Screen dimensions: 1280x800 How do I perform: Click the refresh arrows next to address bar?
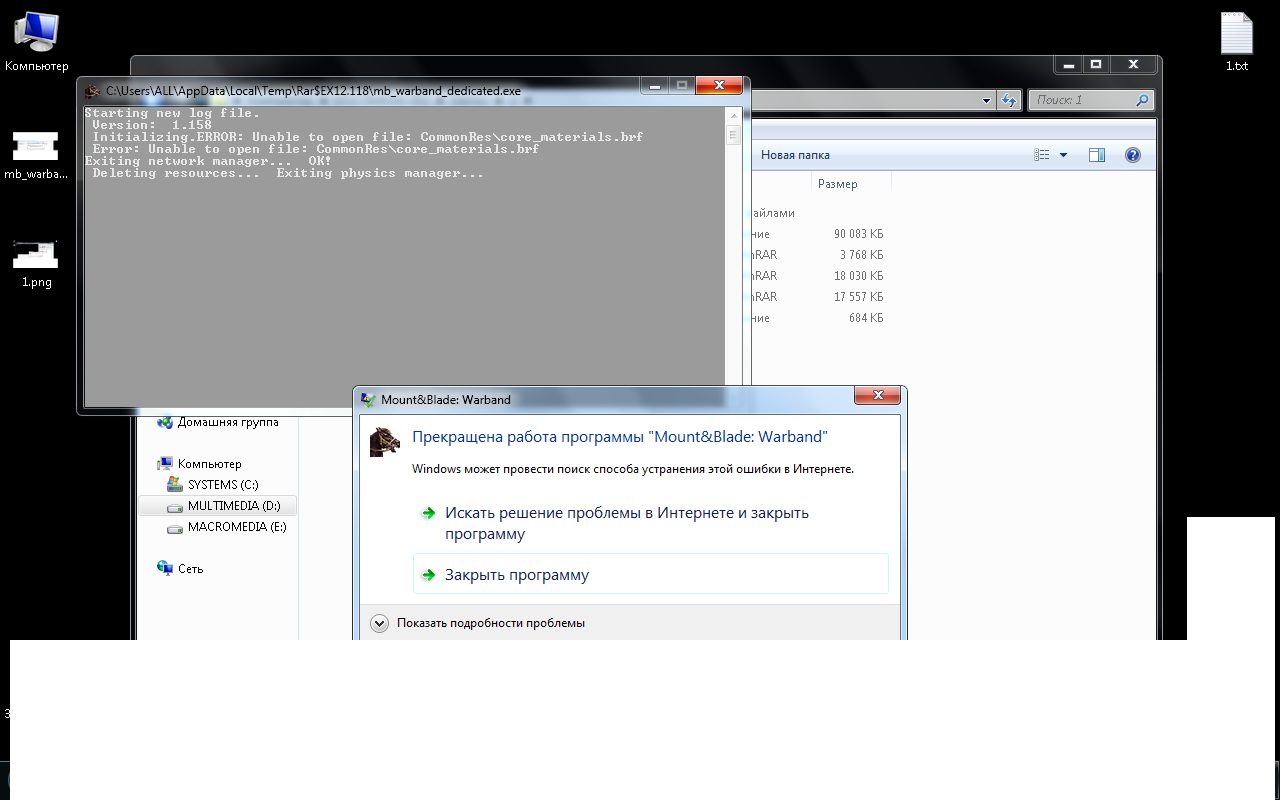[x=1009, y=100]
